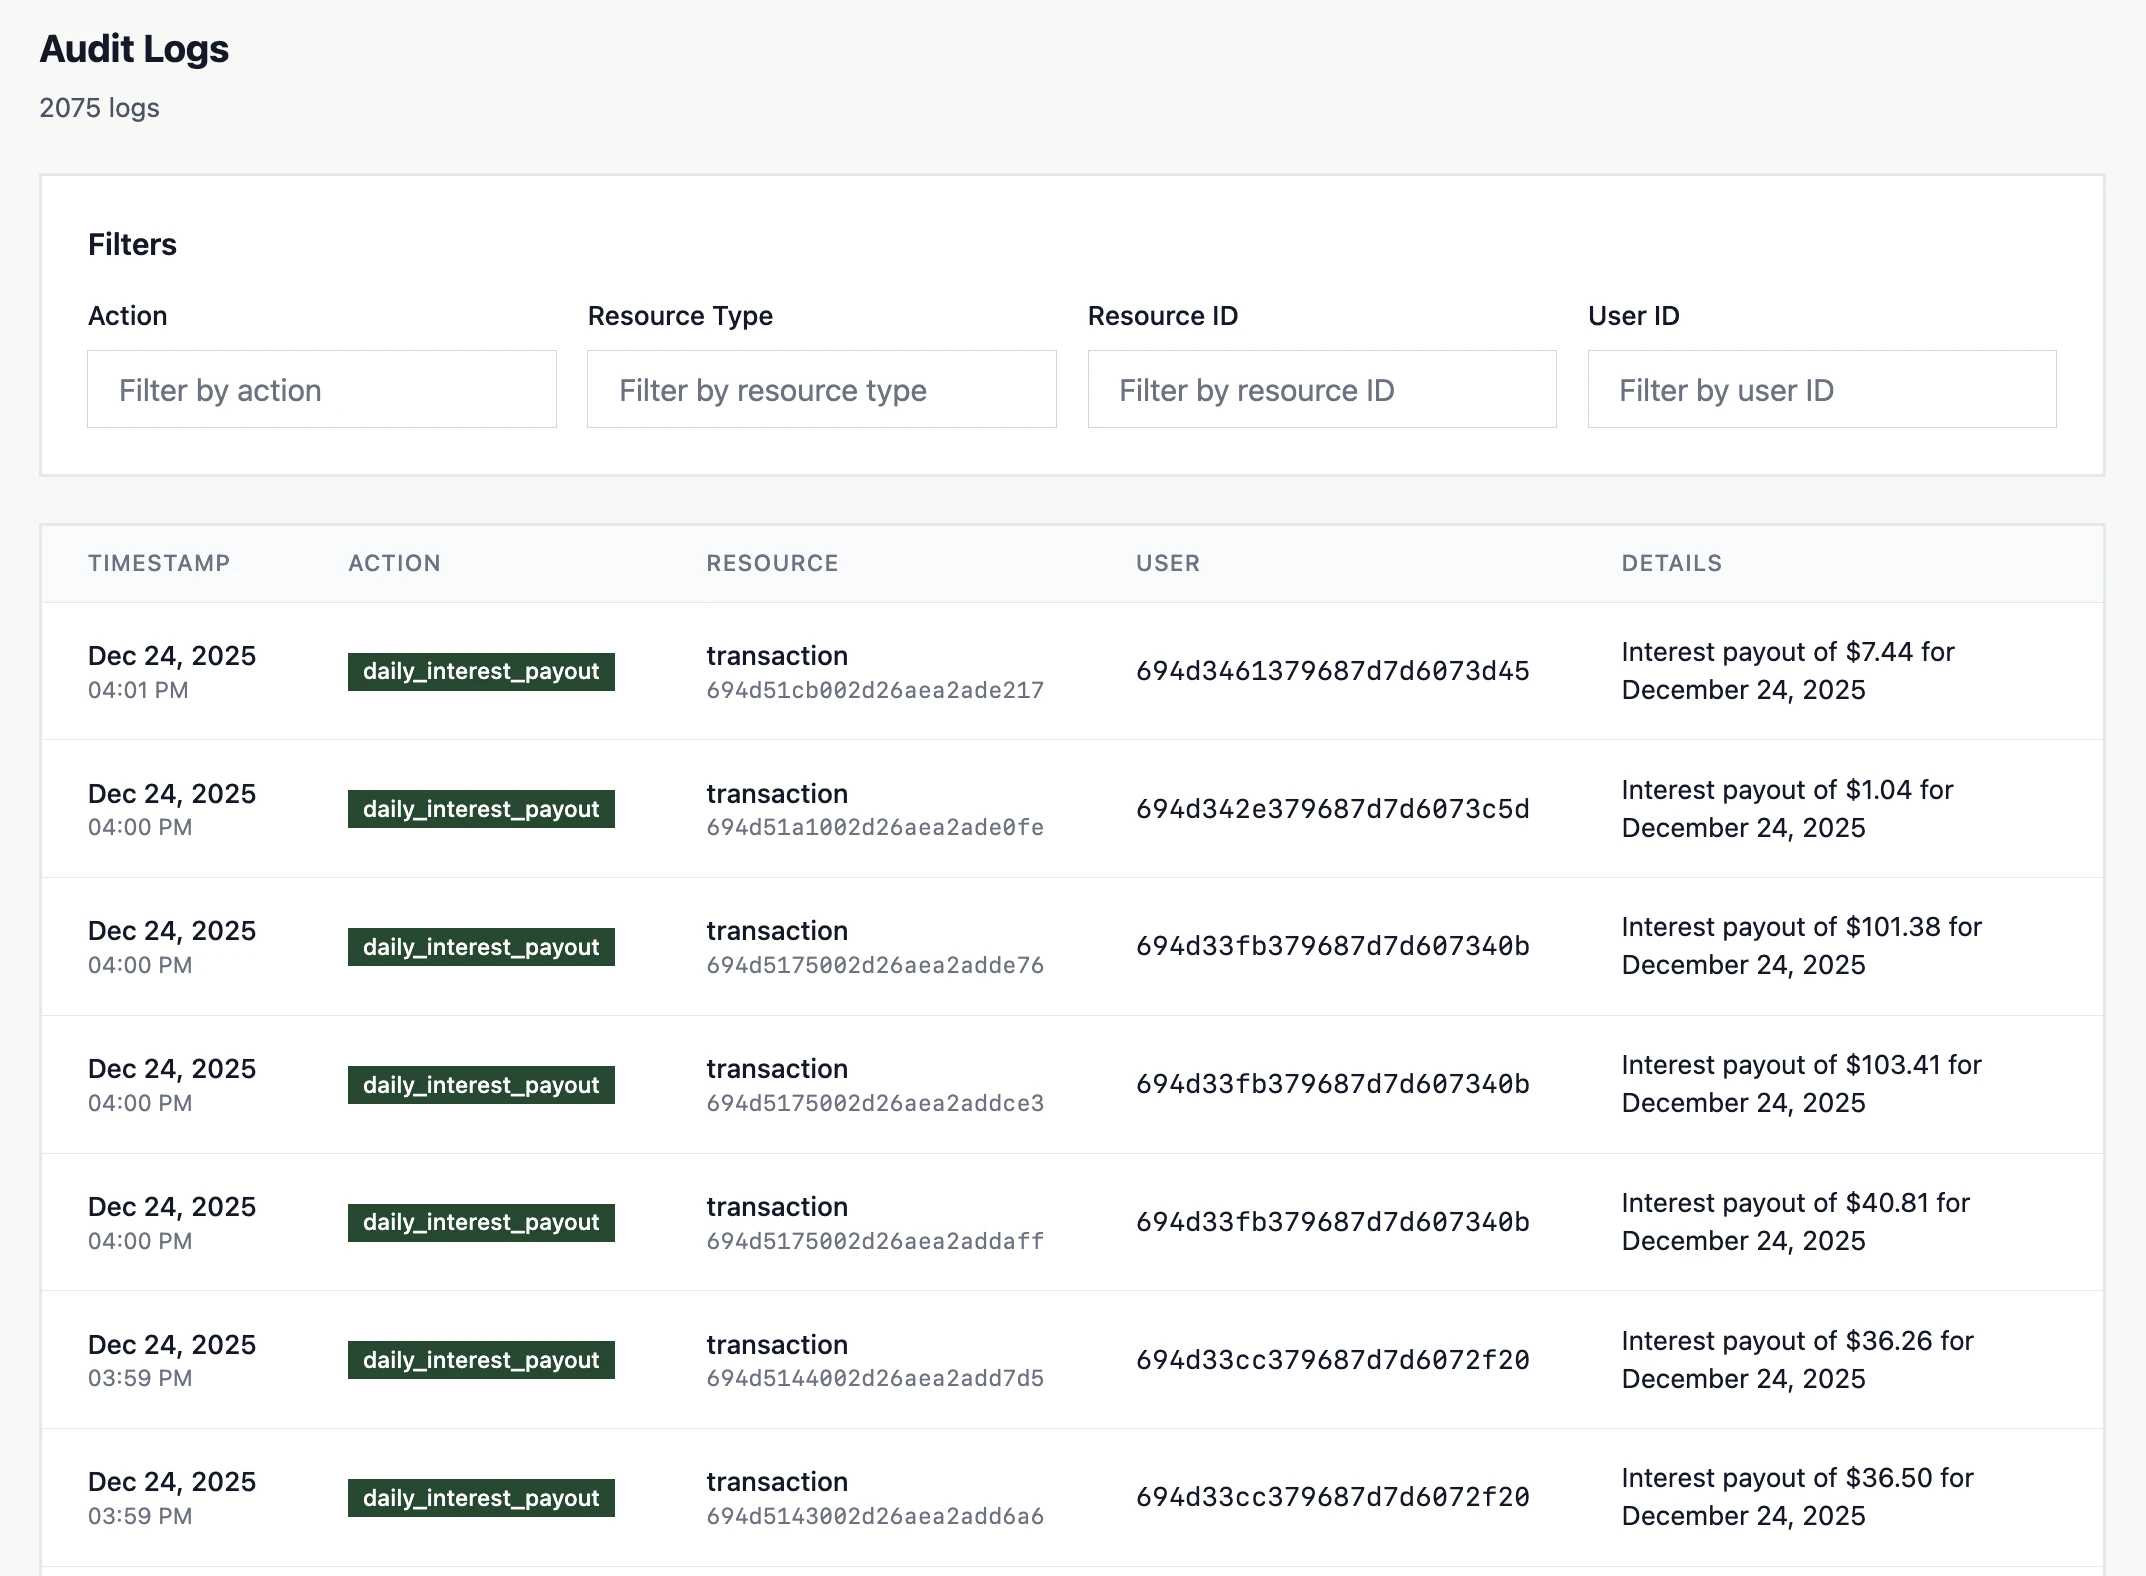2146x1576 pixels.
Task: Select resource ID 694d5175002d26aea2adde76
Action: click(x=874, y=965)
